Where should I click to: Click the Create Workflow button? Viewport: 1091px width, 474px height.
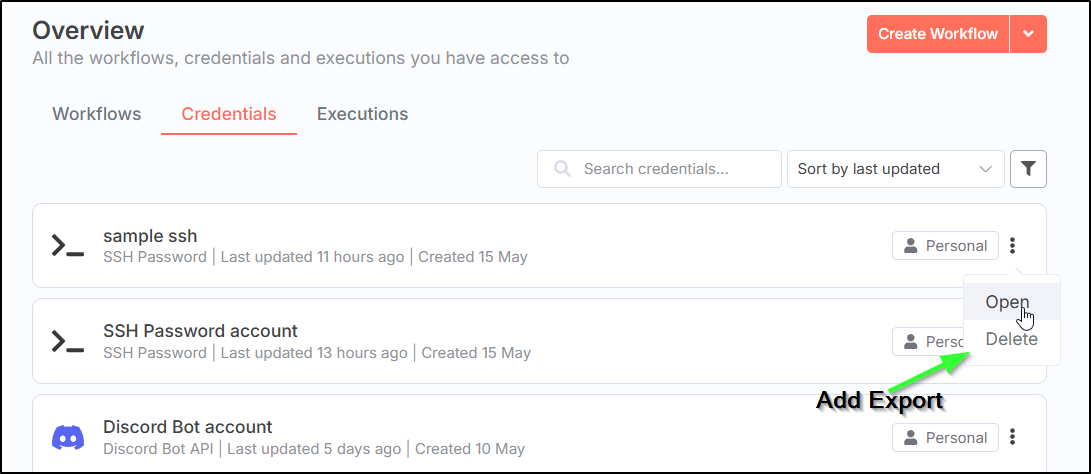click(937, 34)
